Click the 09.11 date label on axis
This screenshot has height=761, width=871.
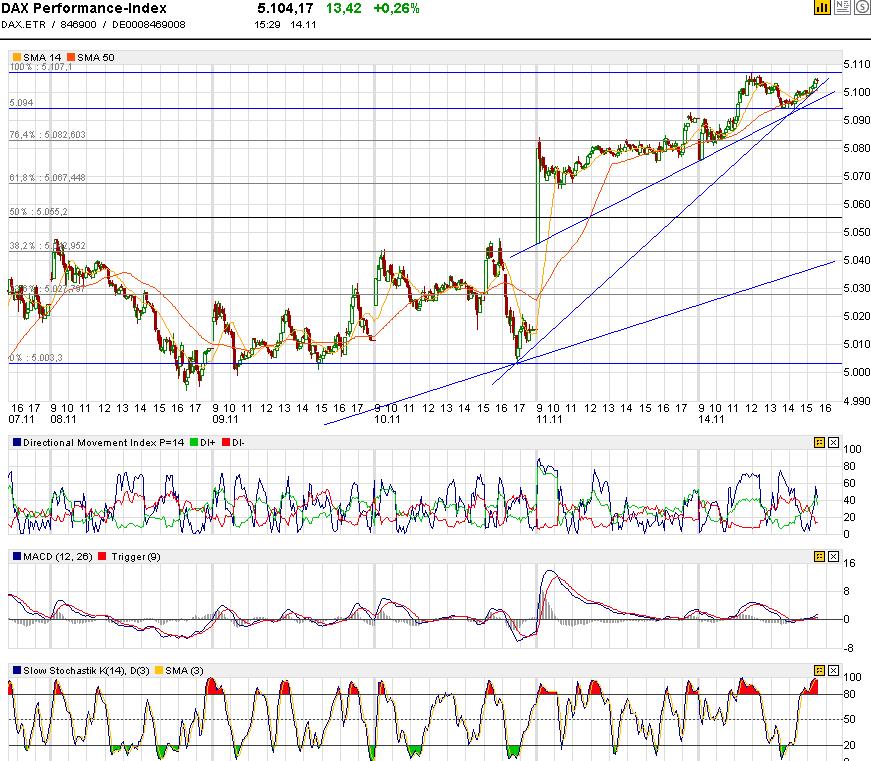[225, 419]
